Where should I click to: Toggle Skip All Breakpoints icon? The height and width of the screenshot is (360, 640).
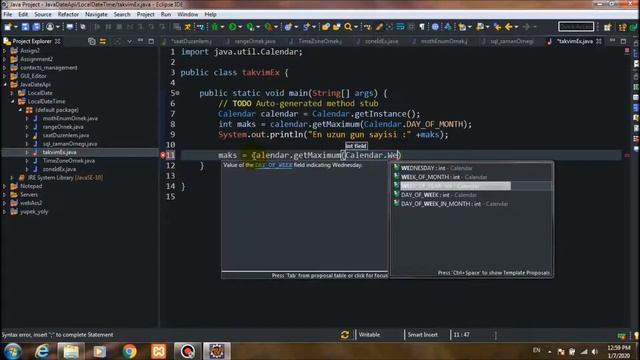coord(83,27)
